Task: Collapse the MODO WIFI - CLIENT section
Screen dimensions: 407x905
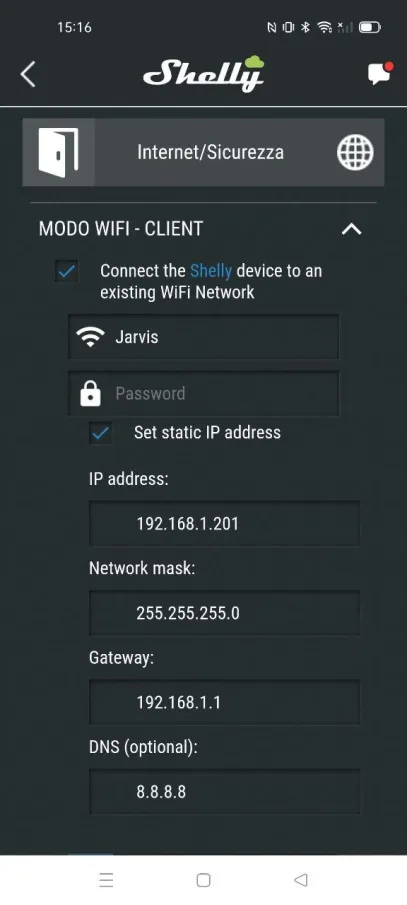Action: [352, 229]
